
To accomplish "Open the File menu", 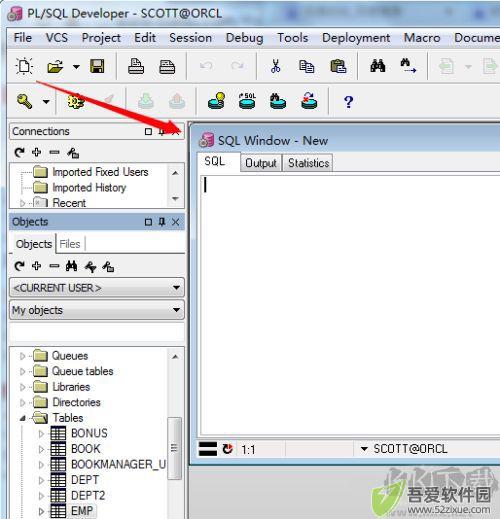I will click(x=23, y=38).
